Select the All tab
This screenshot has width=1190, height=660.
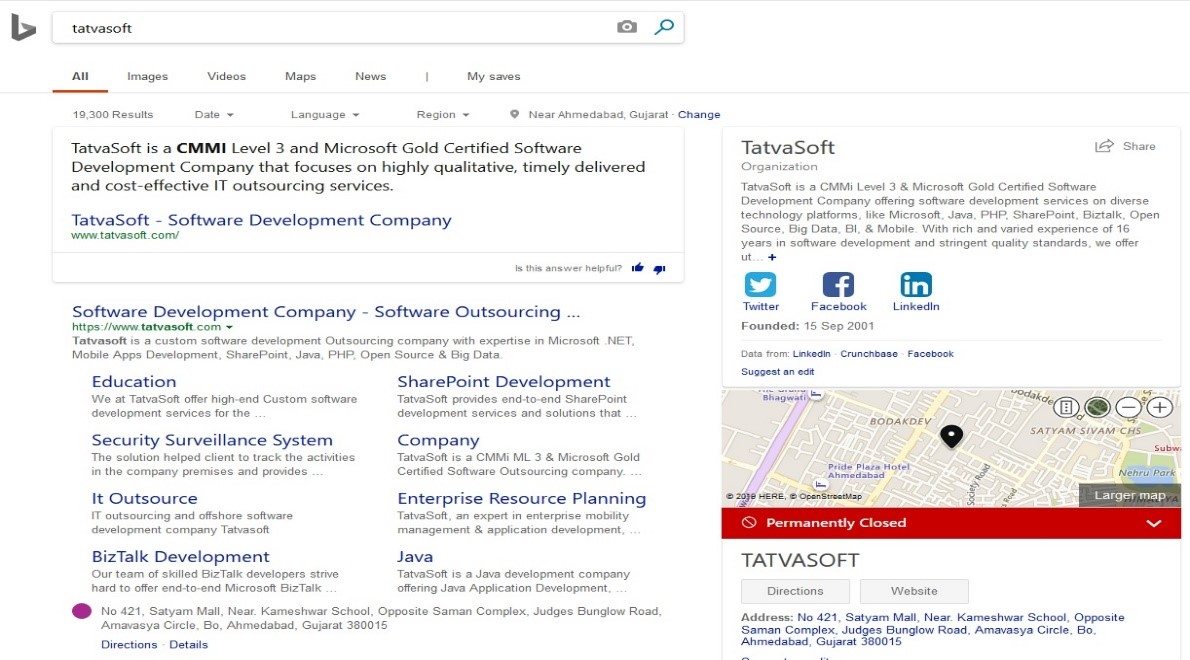click(80, 76)
